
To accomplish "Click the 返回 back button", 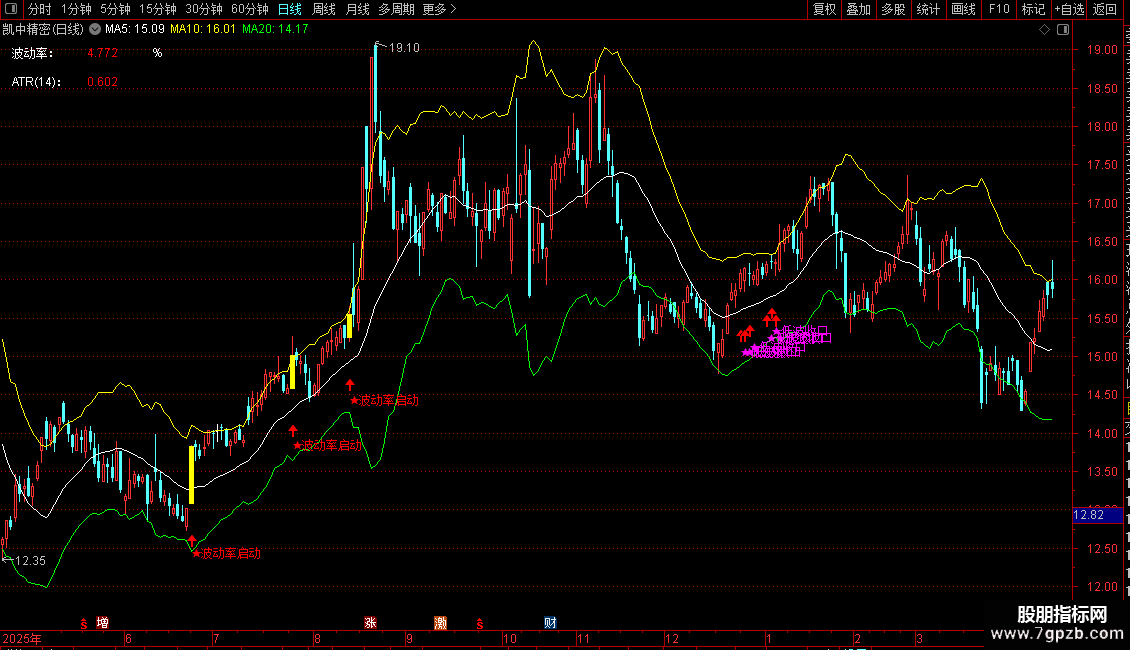I will (x=1105, y=9).
